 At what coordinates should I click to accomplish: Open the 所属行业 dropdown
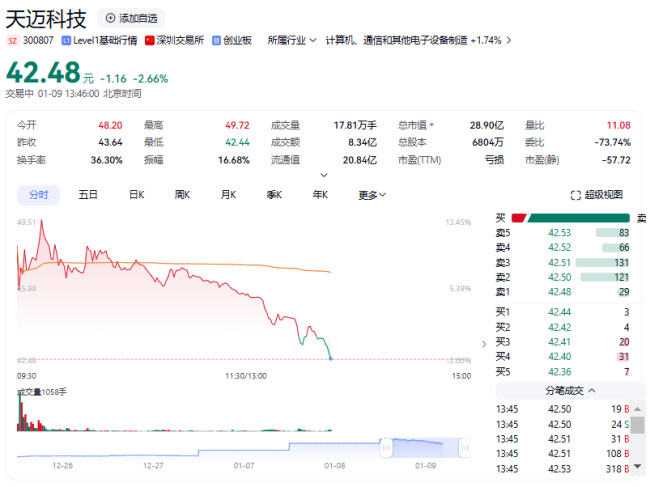[292, 41]
